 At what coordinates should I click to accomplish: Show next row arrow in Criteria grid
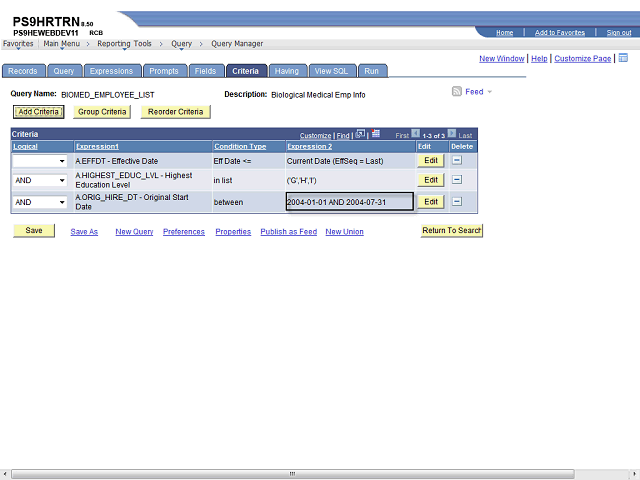[x=451, y=133]
